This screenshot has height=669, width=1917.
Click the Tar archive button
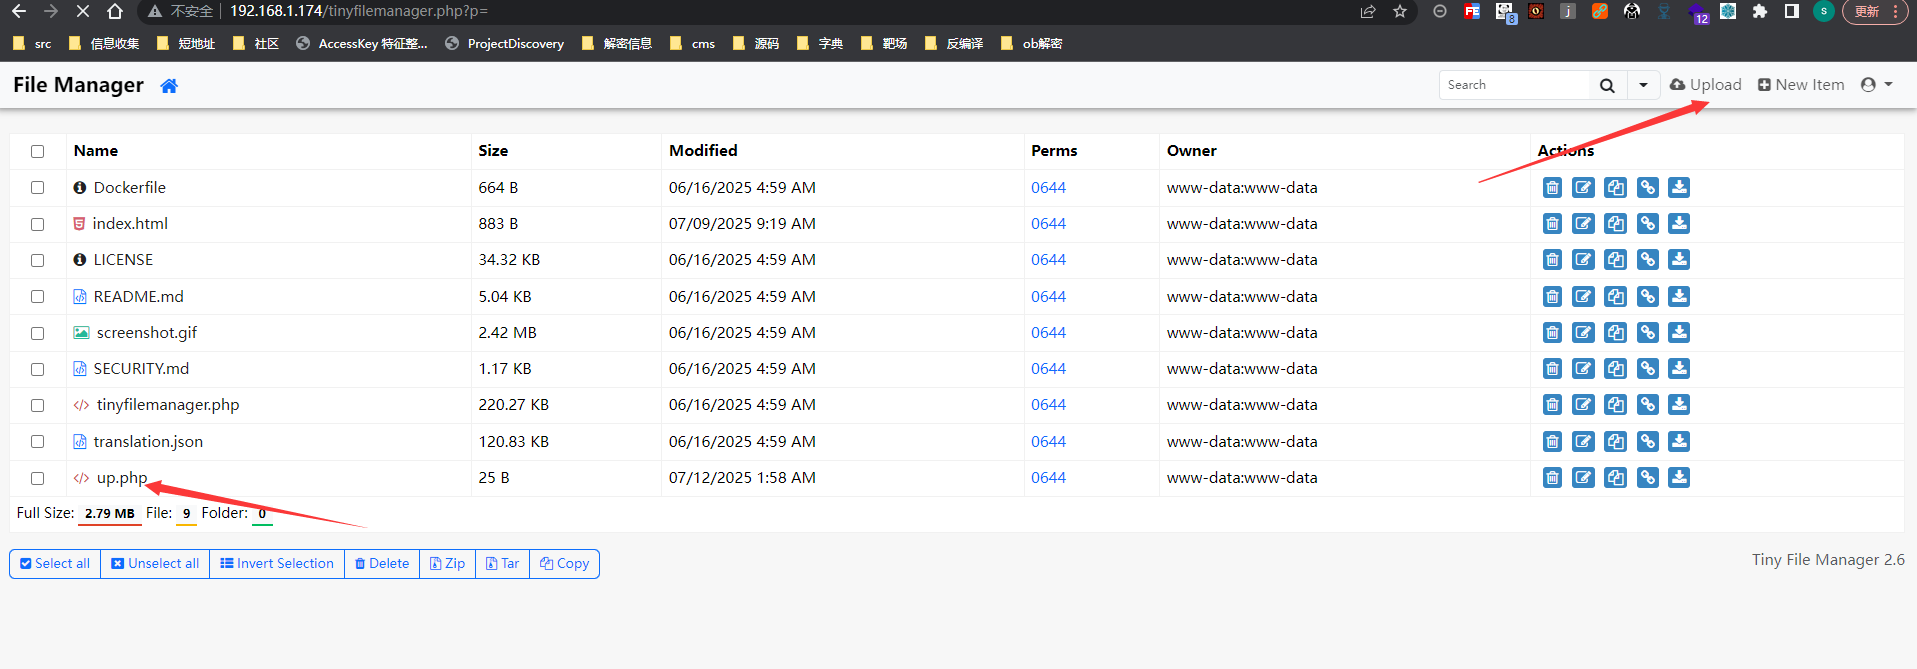(x=502, y=564)
